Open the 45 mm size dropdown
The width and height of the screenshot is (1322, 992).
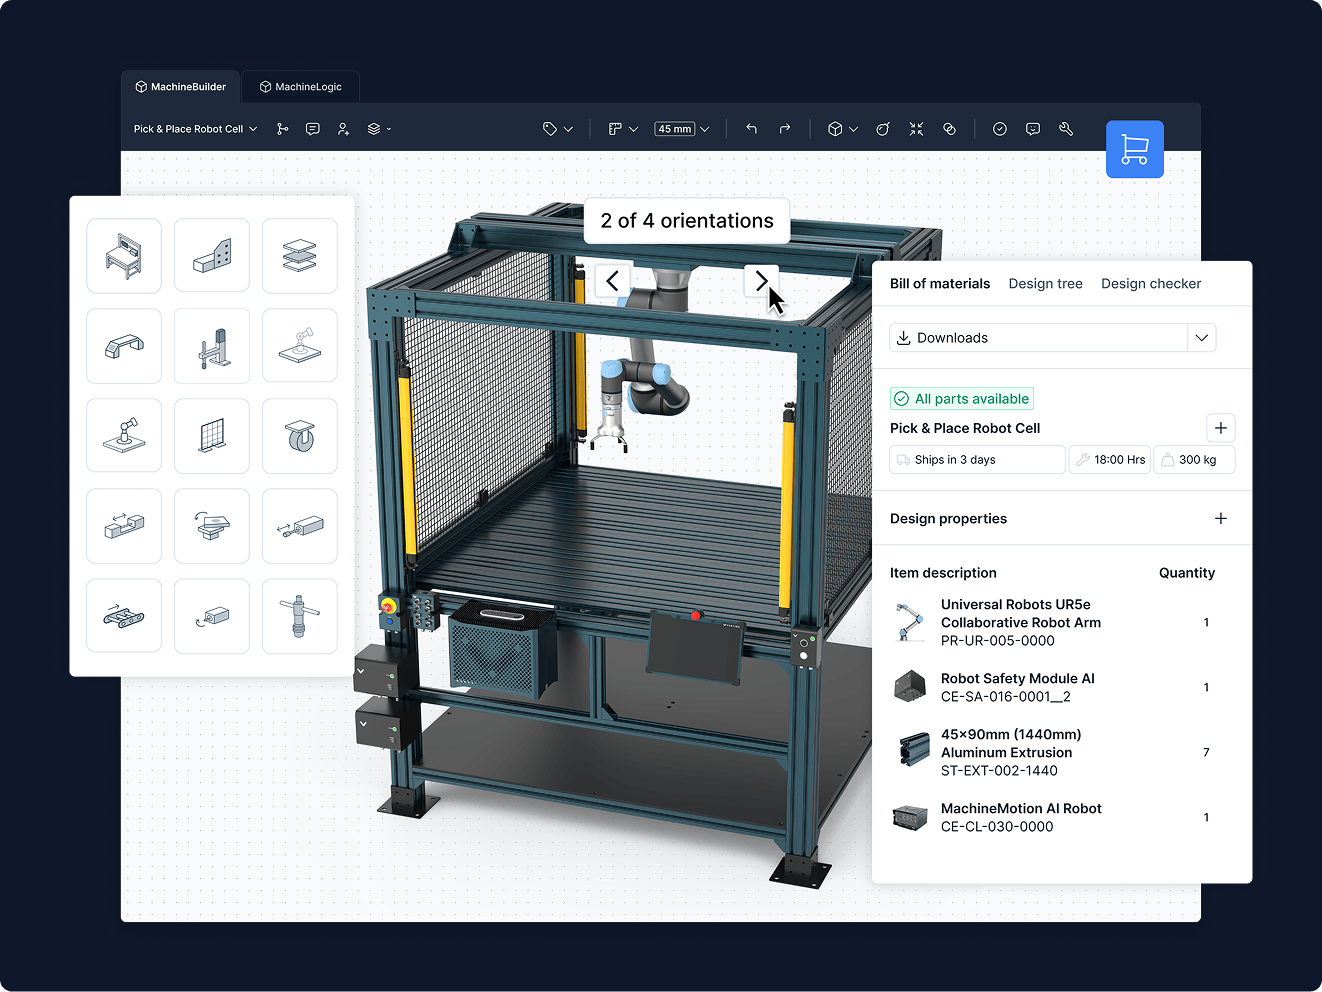[682, 129]
